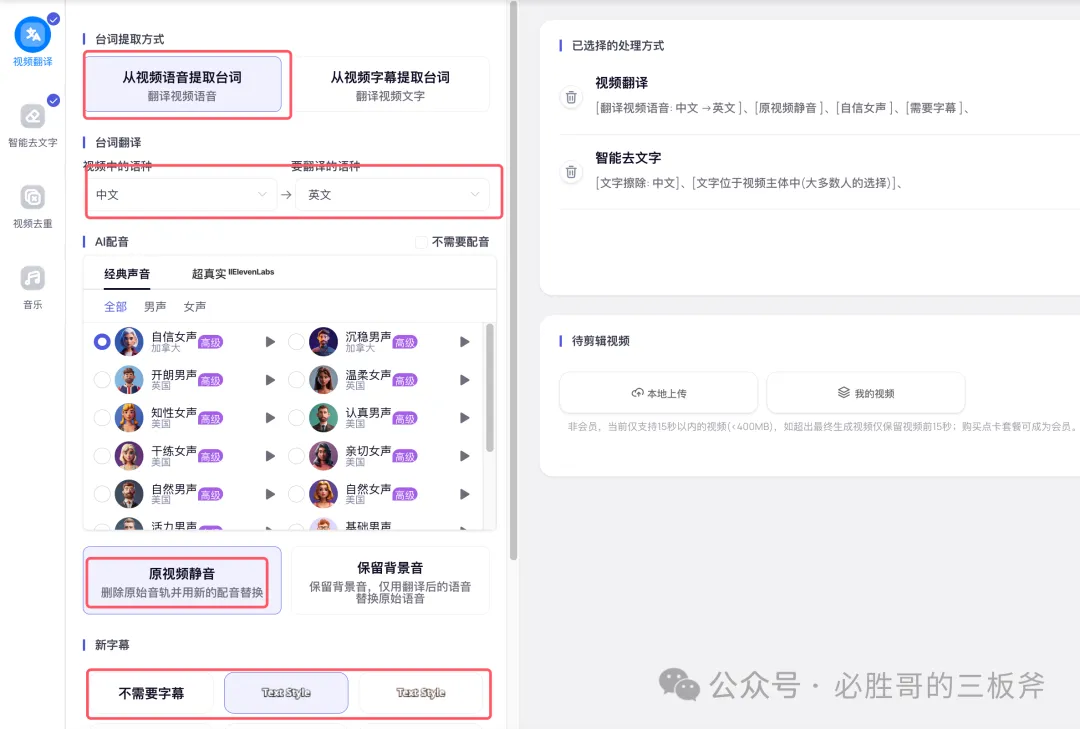This screenshot has height=729, width=1080.
Task: Choose 从视频字幕提取台词 option
Action: click(390, 84)
